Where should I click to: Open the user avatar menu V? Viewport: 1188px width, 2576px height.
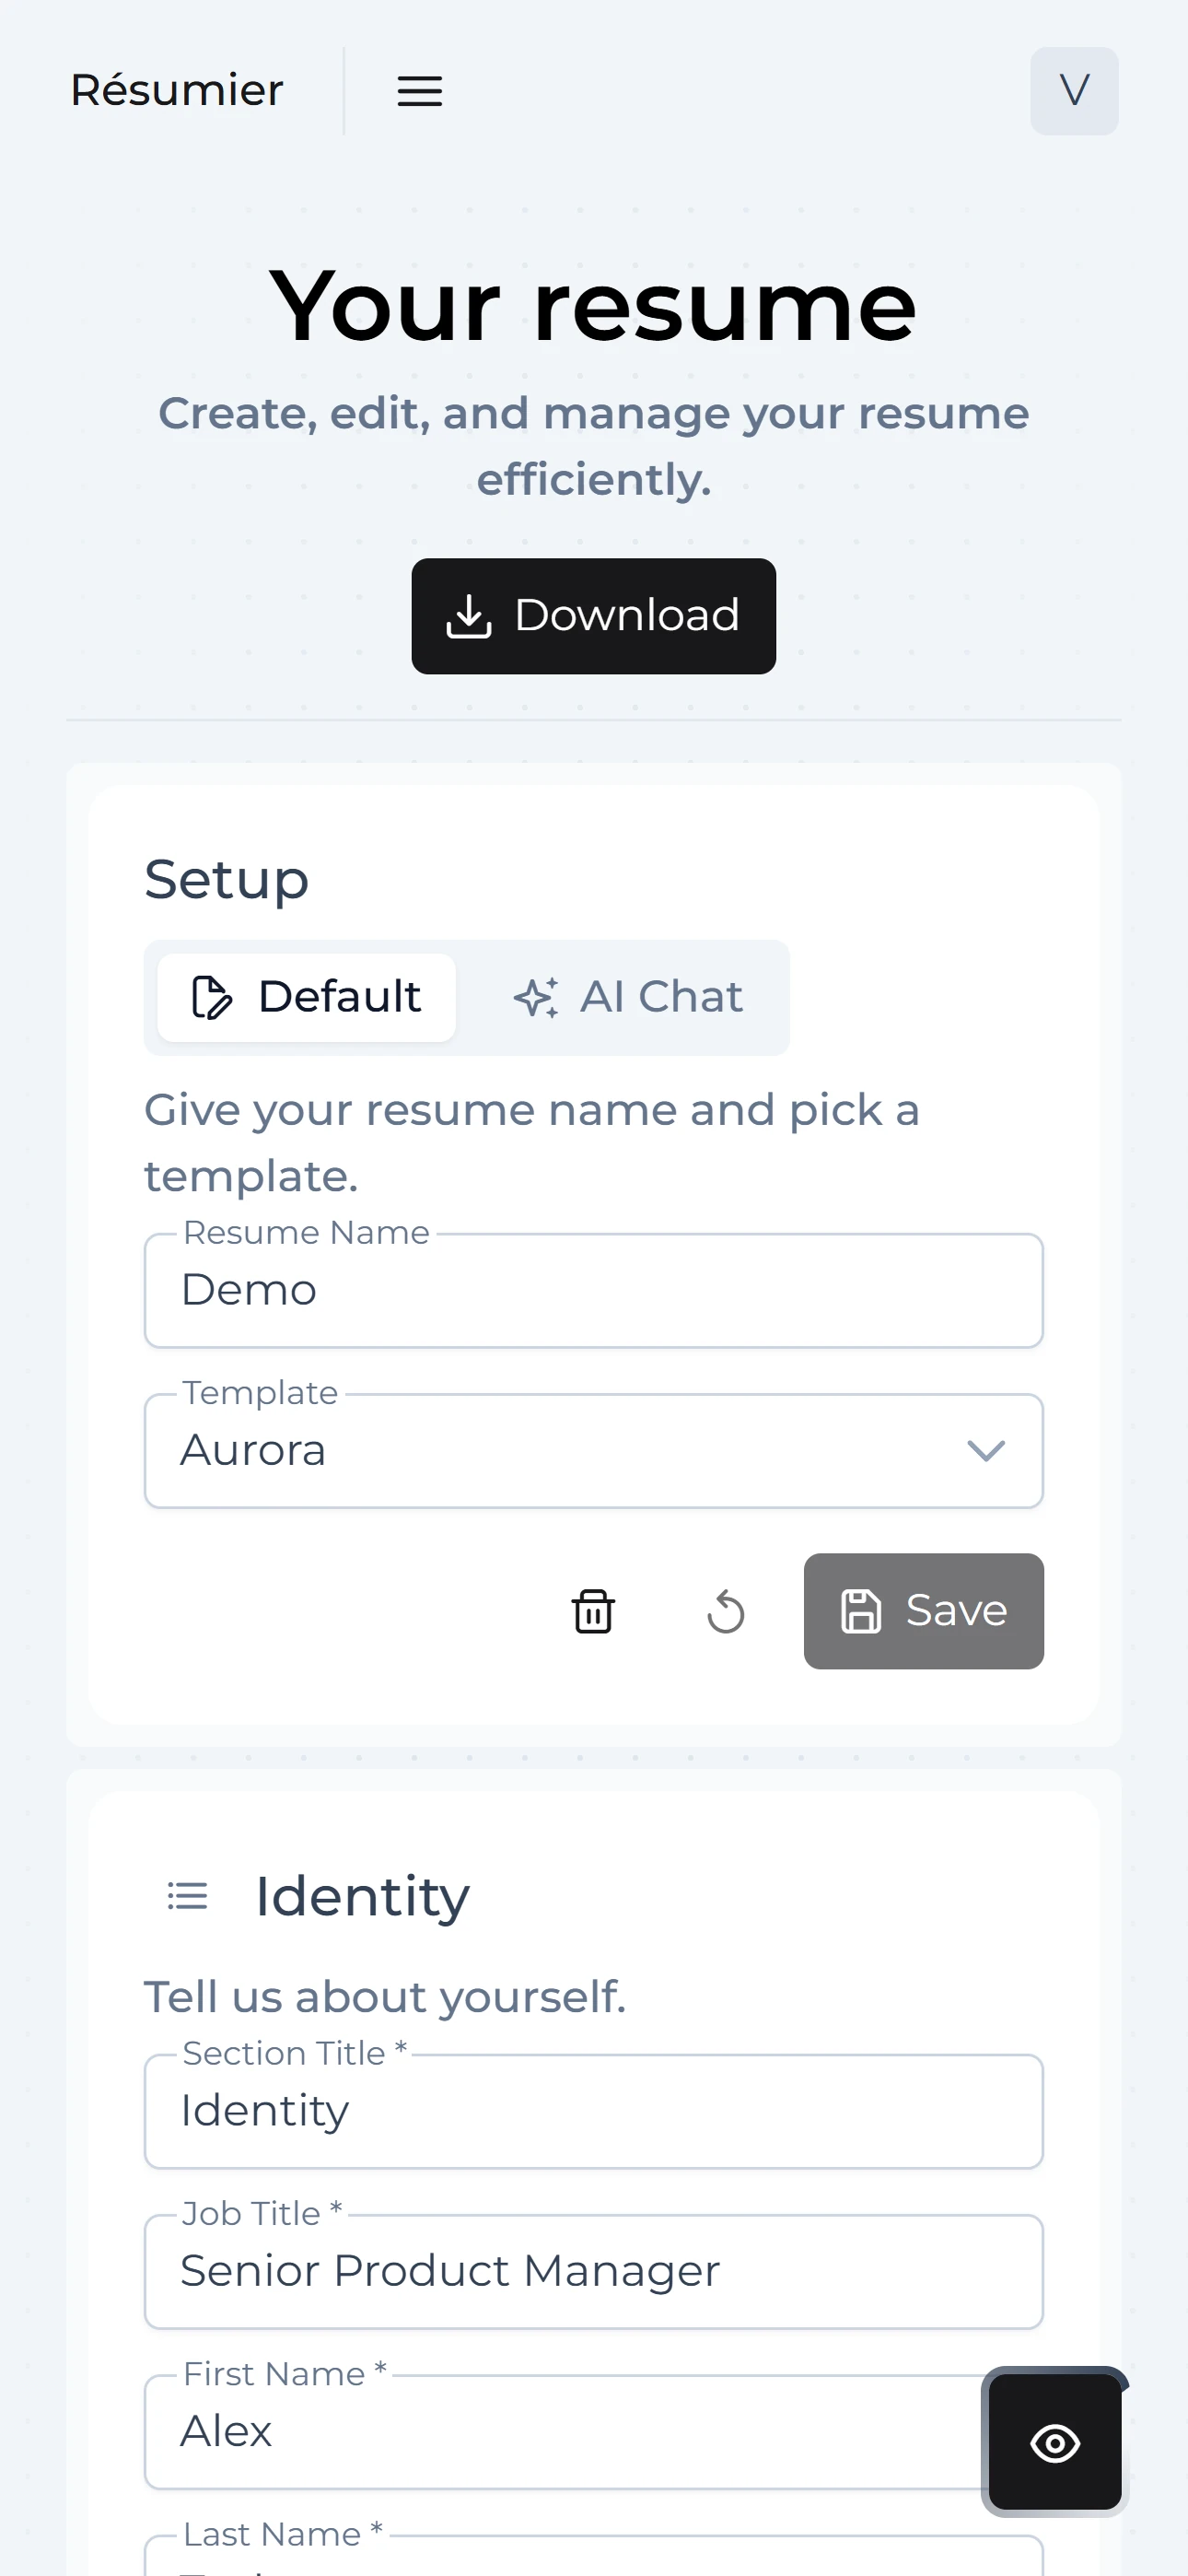pos(1073,91)
